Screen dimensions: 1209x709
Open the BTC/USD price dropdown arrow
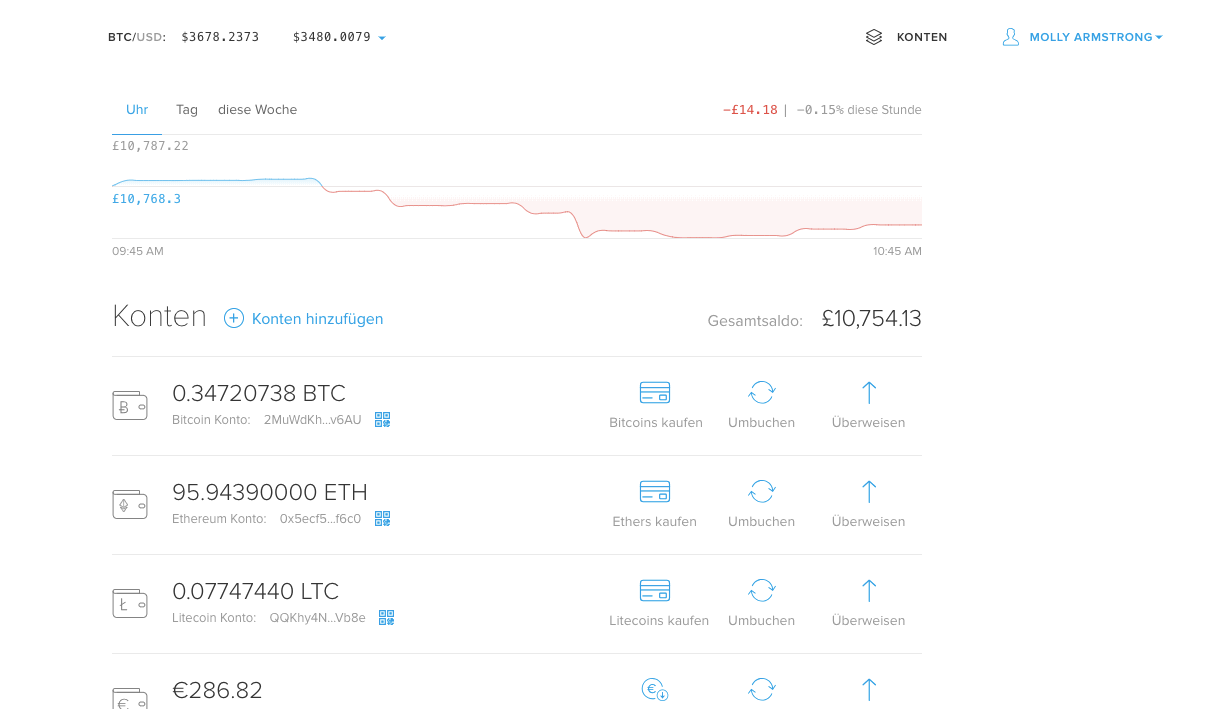coord(382,38)
